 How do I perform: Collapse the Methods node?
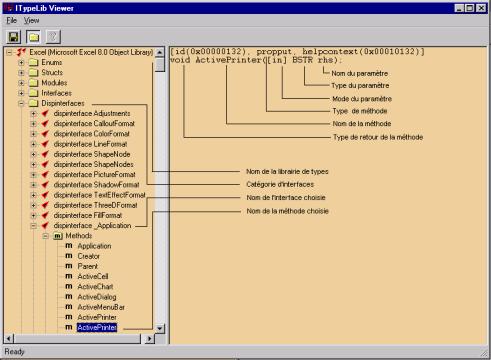tap(46, 236)
